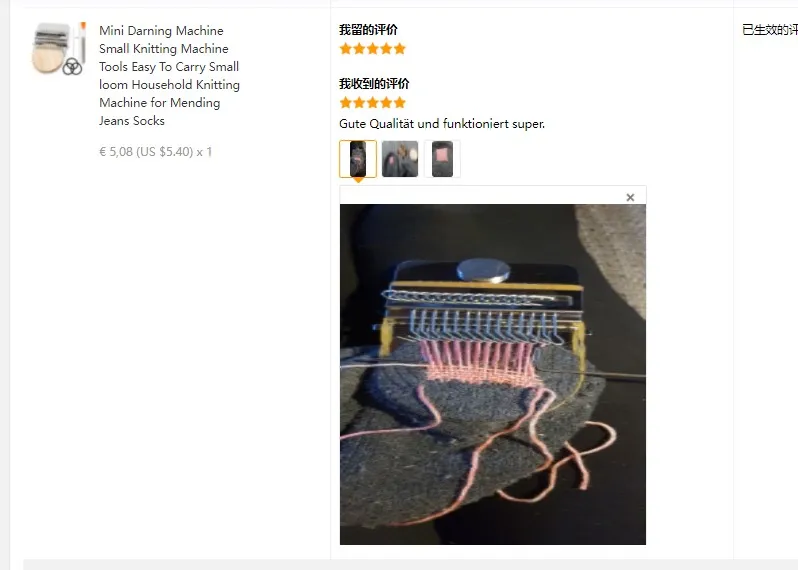Viewport: 798px width, 570px height.
Task: Click the 我收到的评价 heading
Action: (x=374, y=83)
